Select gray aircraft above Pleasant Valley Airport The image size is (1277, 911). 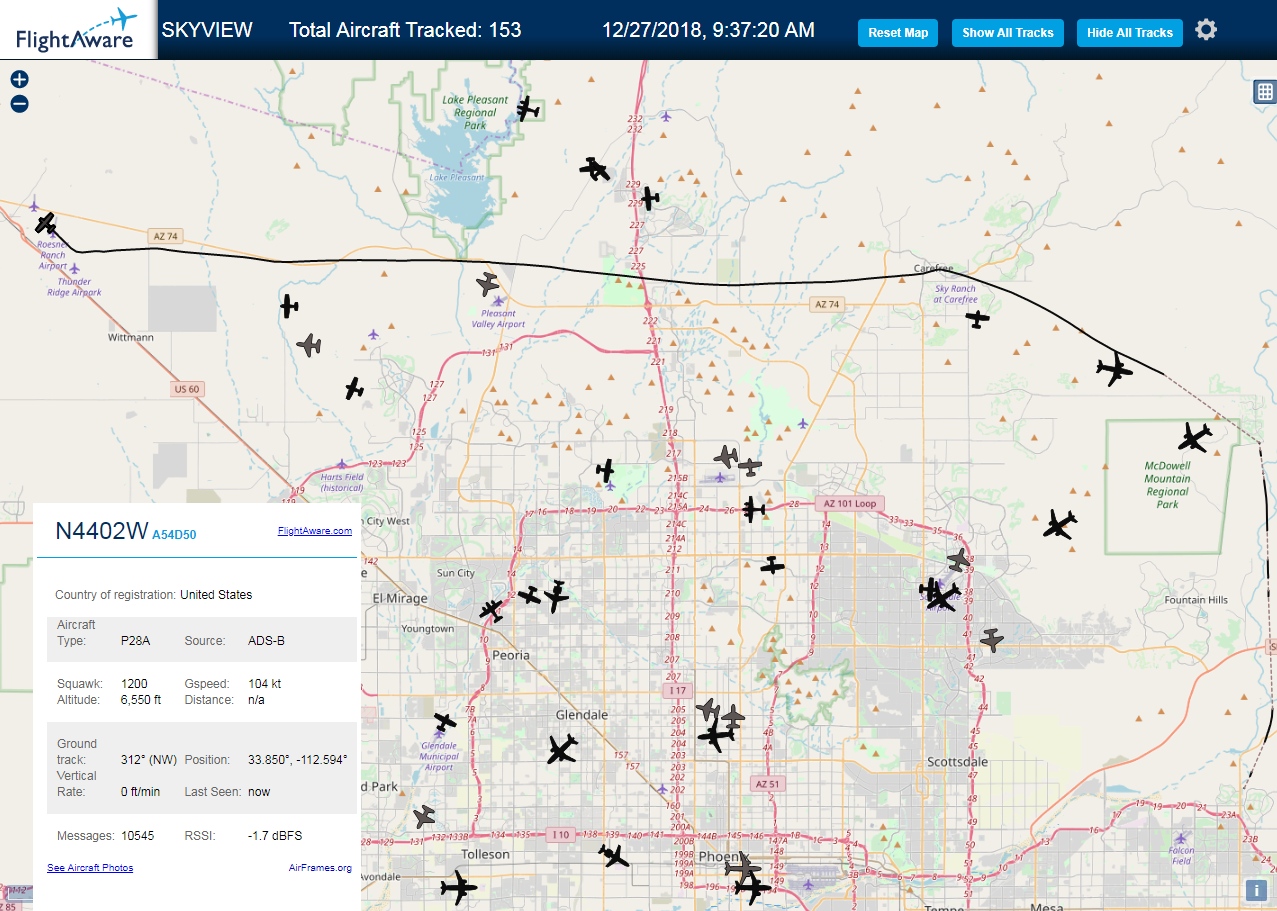tap(488, 285)
